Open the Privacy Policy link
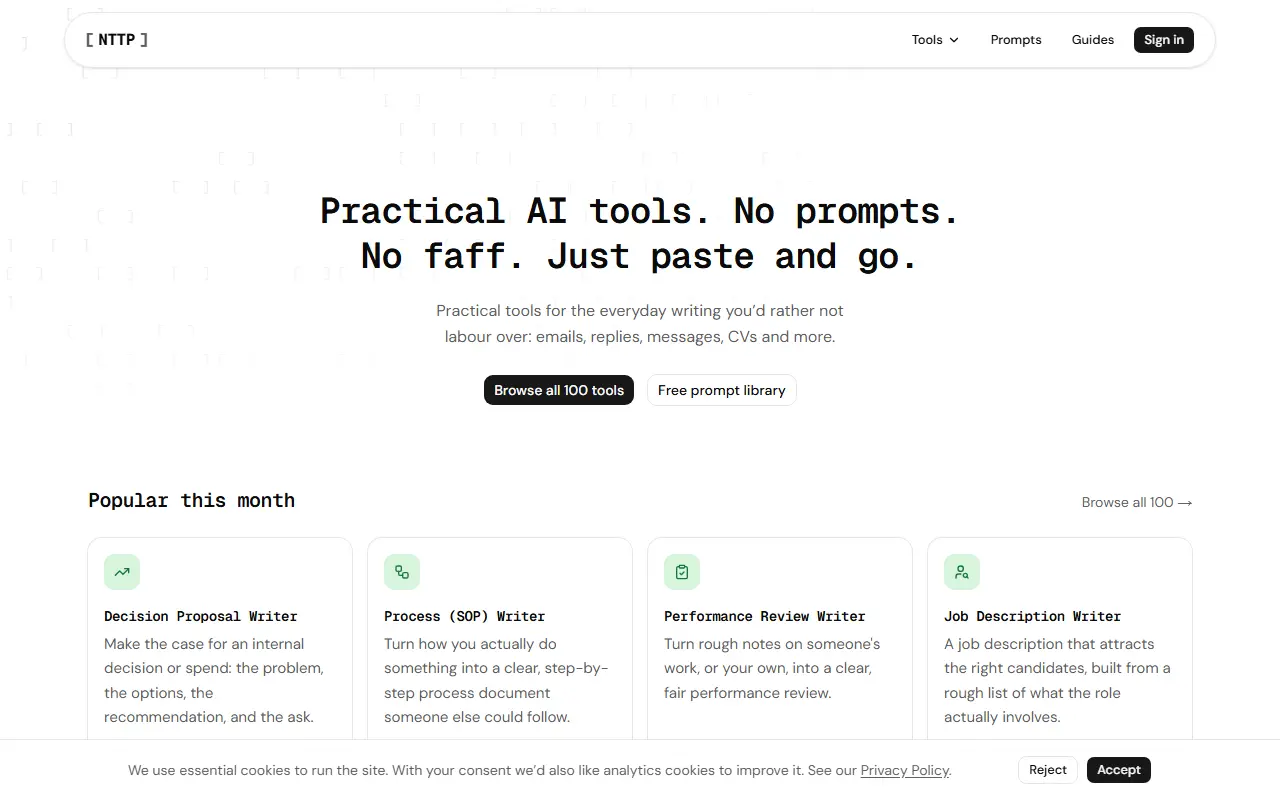Screen dimensions: 1280x800 click(x=905, y=770)
